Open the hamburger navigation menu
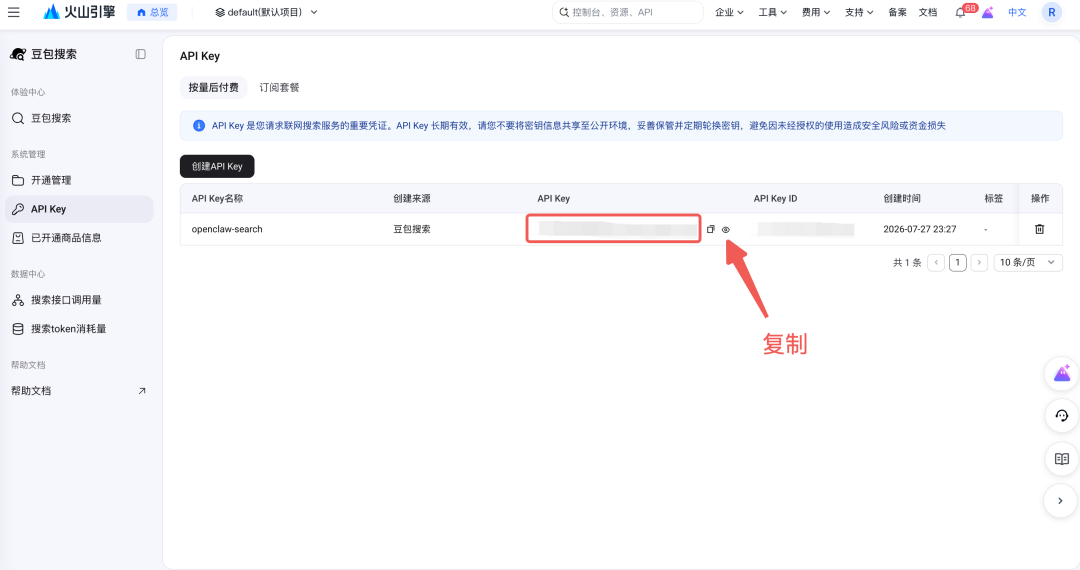The image size is (1080, 570). pos(14,12)
